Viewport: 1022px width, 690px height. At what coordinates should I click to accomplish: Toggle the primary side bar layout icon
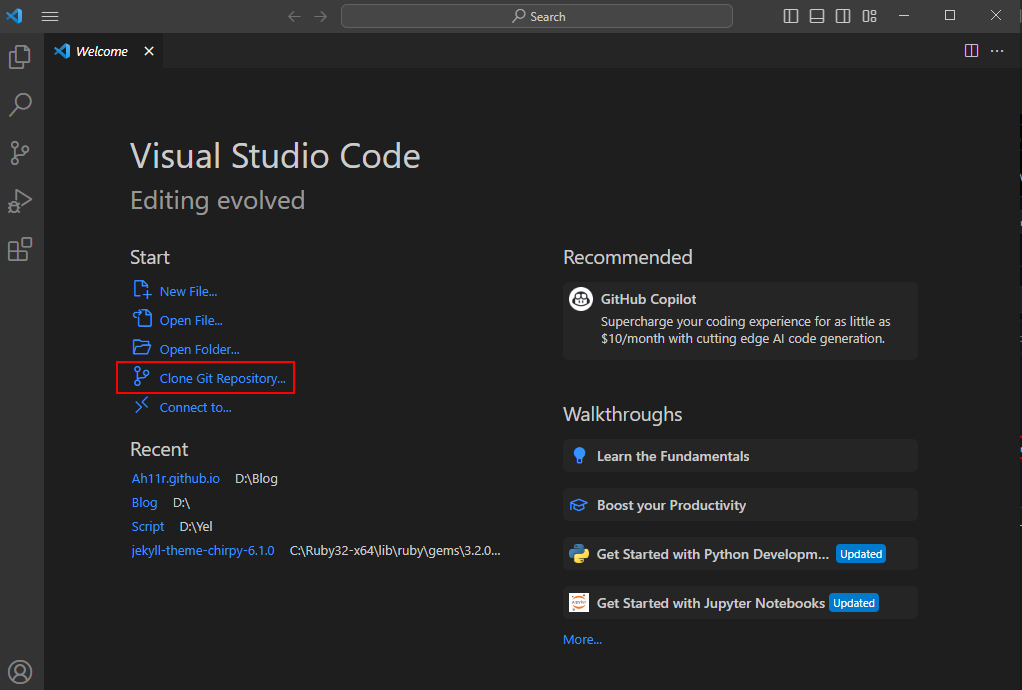click(x=791, y=16)
